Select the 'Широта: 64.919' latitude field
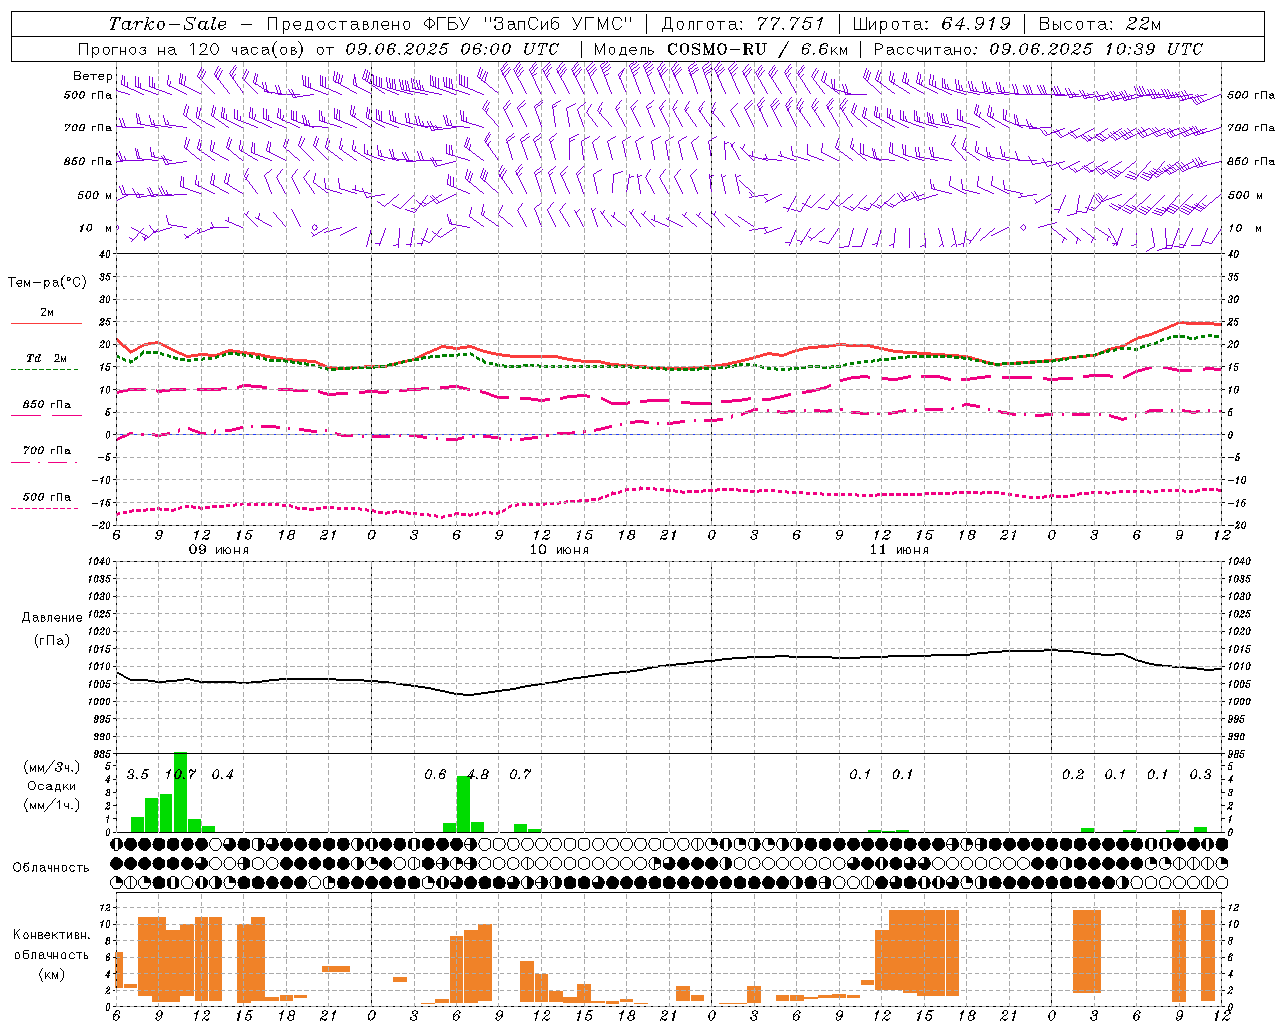 click(x=932, y=24)
